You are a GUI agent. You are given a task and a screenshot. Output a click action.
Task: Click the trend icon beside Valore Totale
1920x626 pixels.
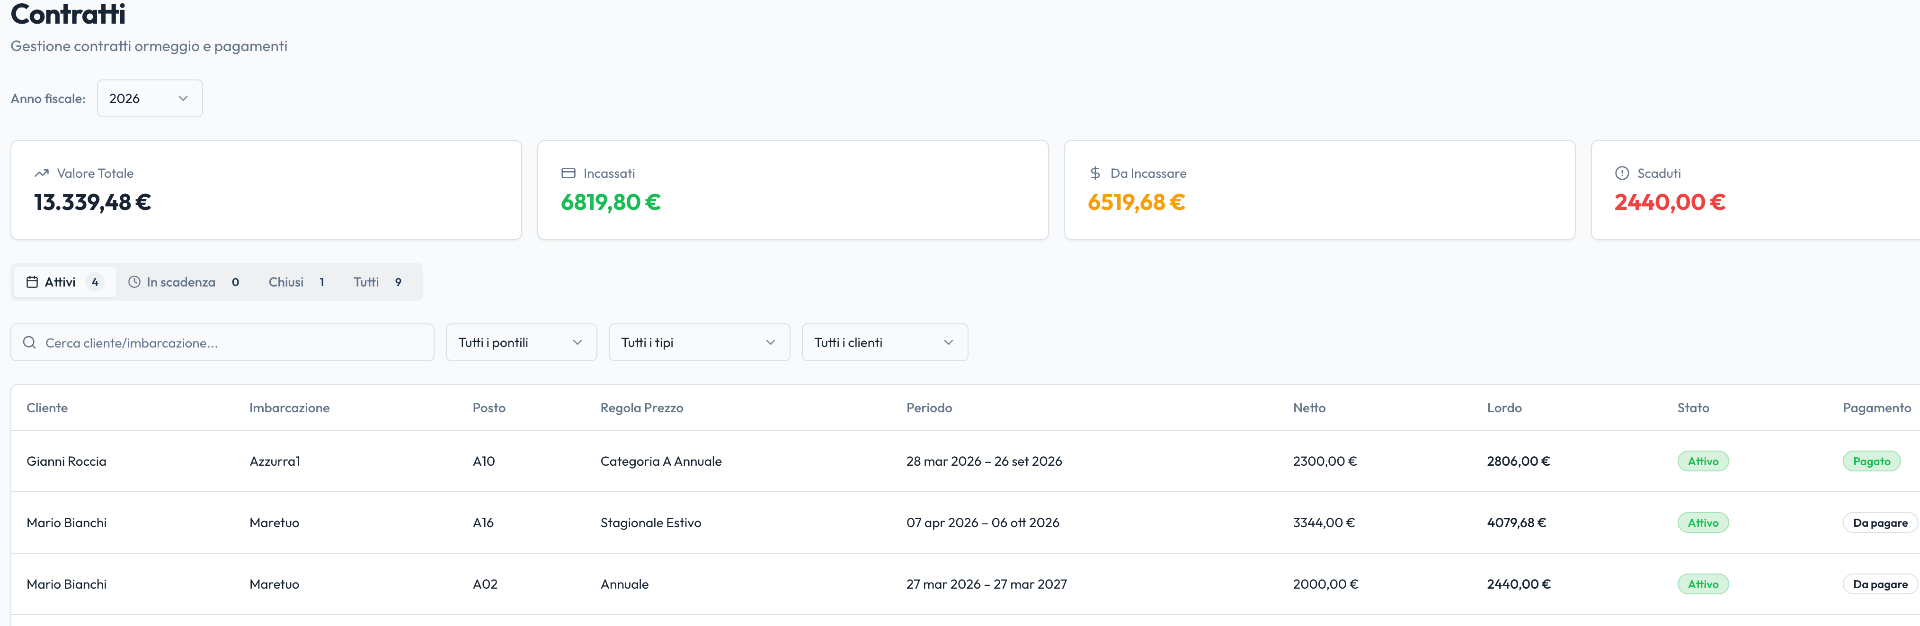click(x=42, y=173)
